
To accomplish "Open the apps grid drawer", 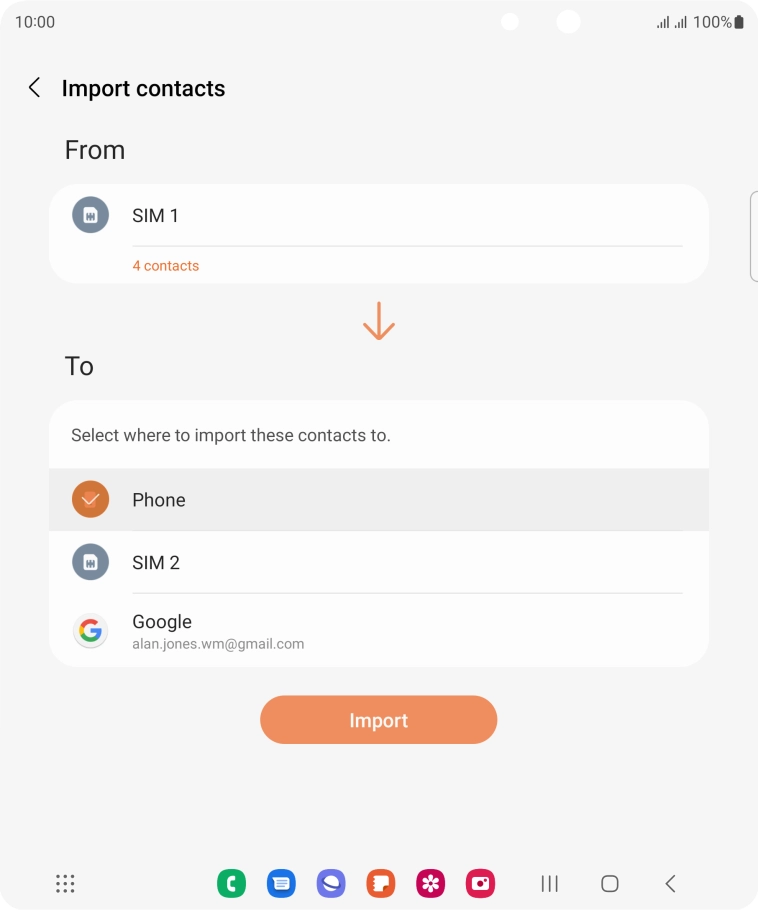I will (65, 883).
